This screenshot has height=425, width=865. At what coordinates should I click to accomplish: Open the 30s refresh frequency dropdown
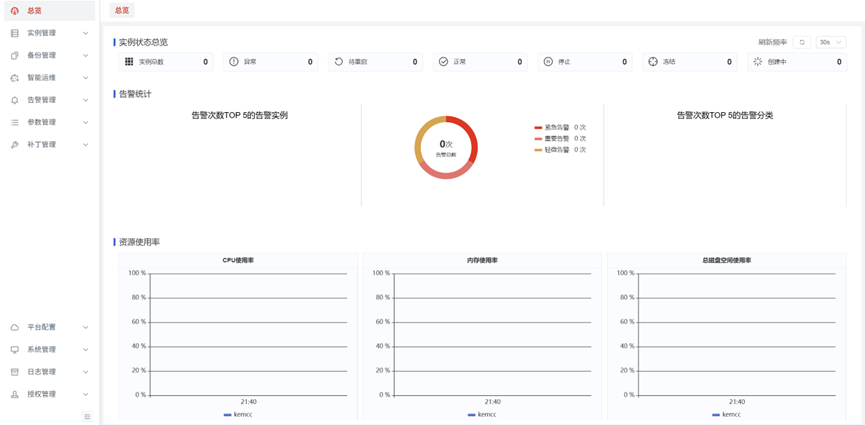831,42
